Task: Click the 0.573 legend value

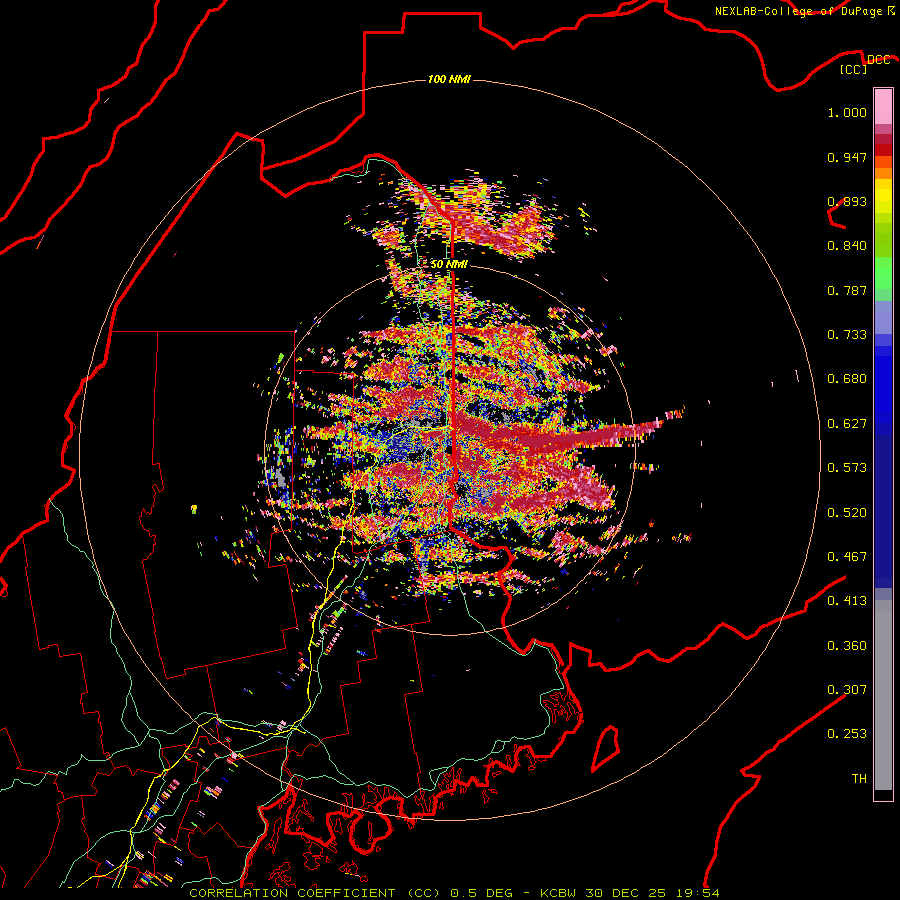Action: 847,468
